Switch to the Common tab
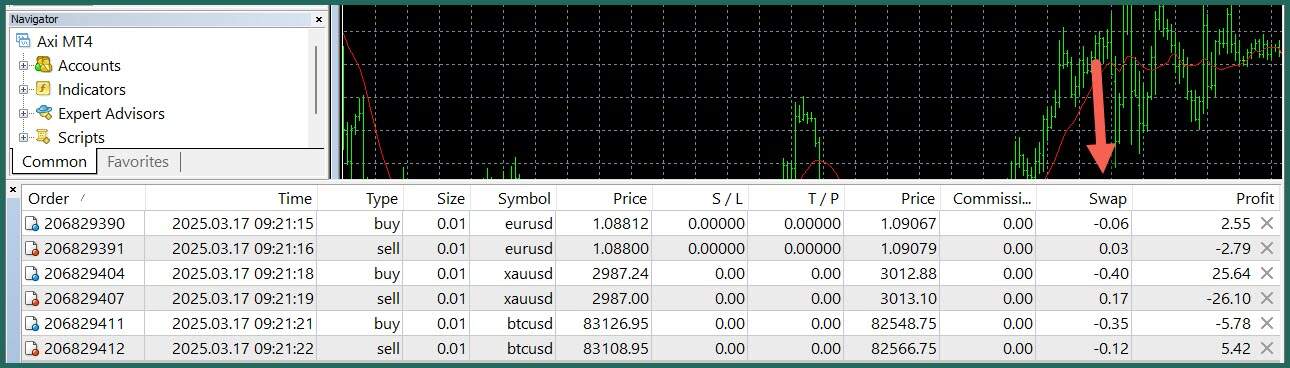The height and width of the screenshot is (368, 1290). click(54, 162)
